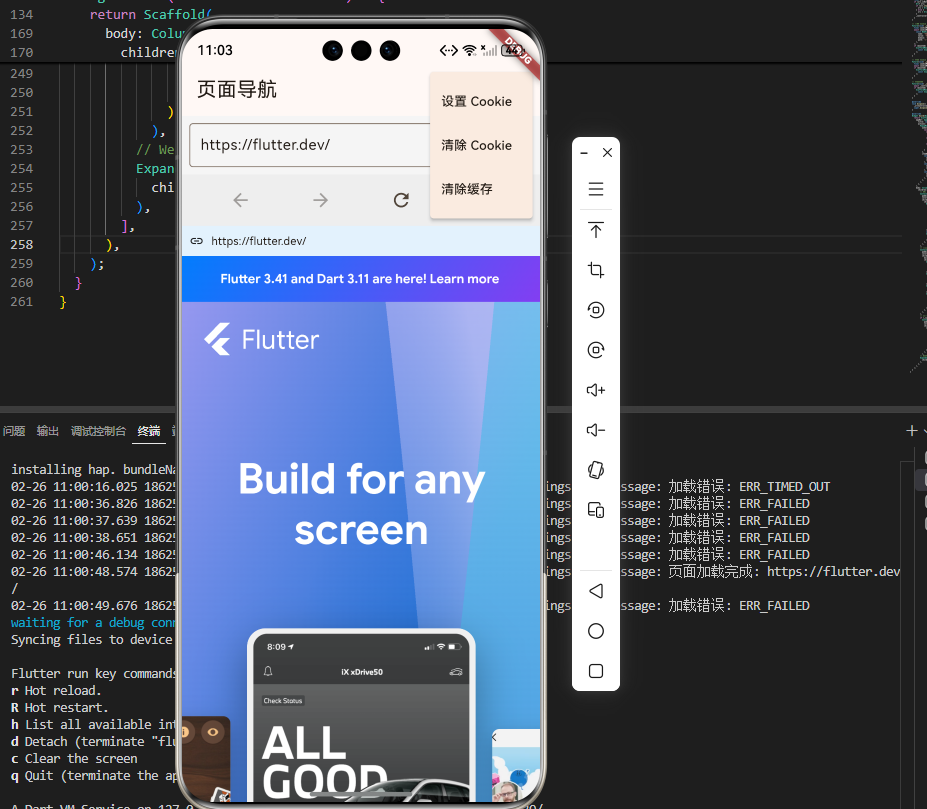Click line number 261 in the editor gutter
This screenshot has height=809, width=927.
point(21,302)
